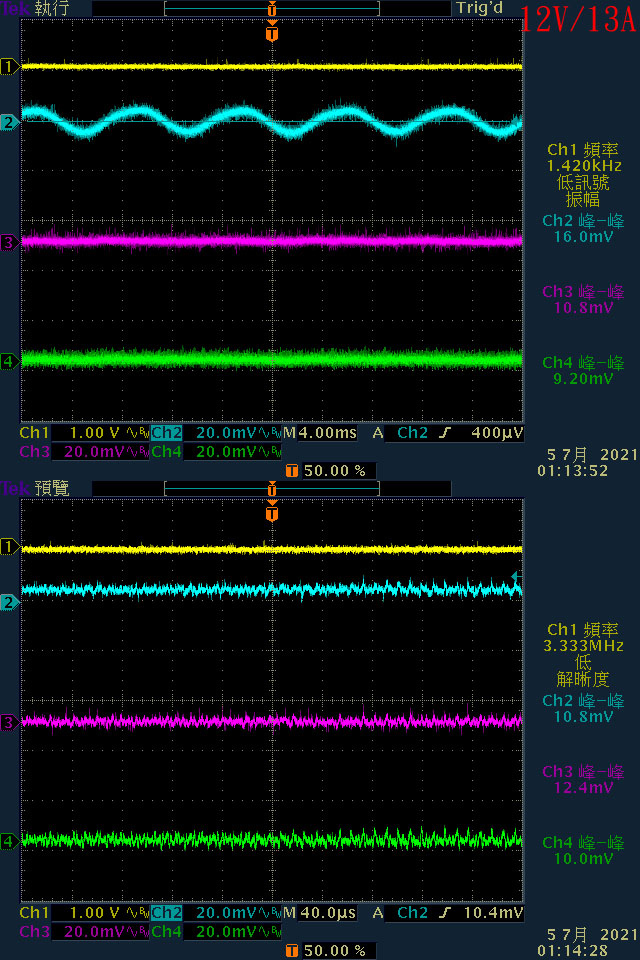Click the 執行 run status label
This screenshot has height=960, width=640.
tap(52, 9)
